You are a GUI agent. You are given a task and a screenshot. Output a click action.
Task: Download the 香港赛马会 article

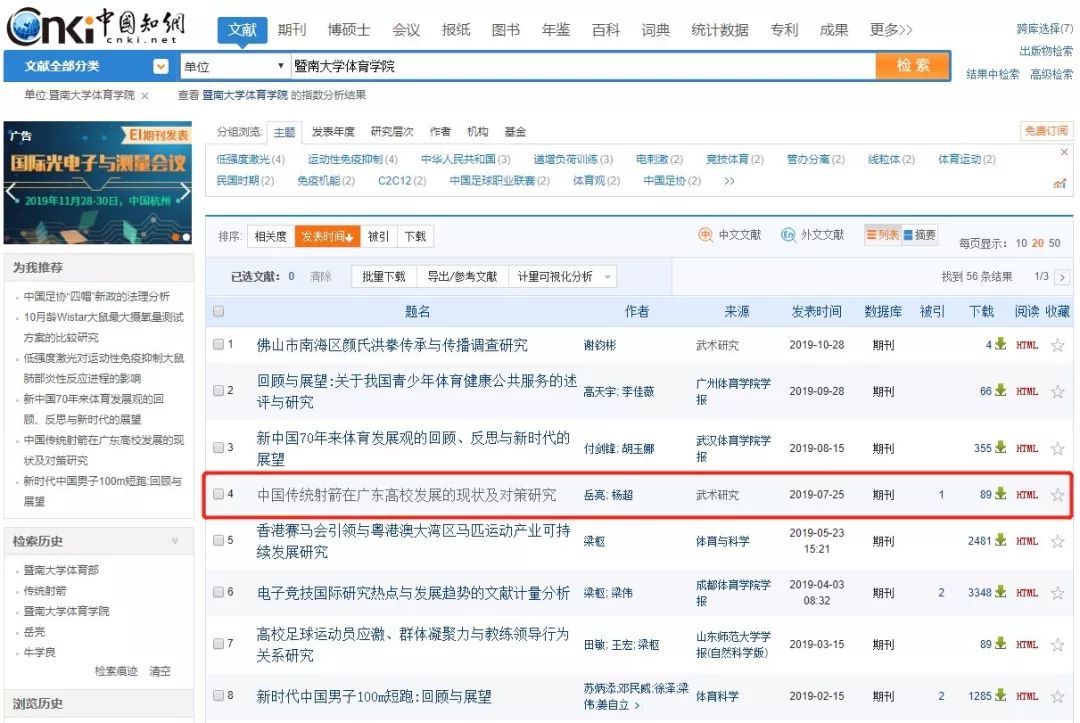(x=1000, y=541)
